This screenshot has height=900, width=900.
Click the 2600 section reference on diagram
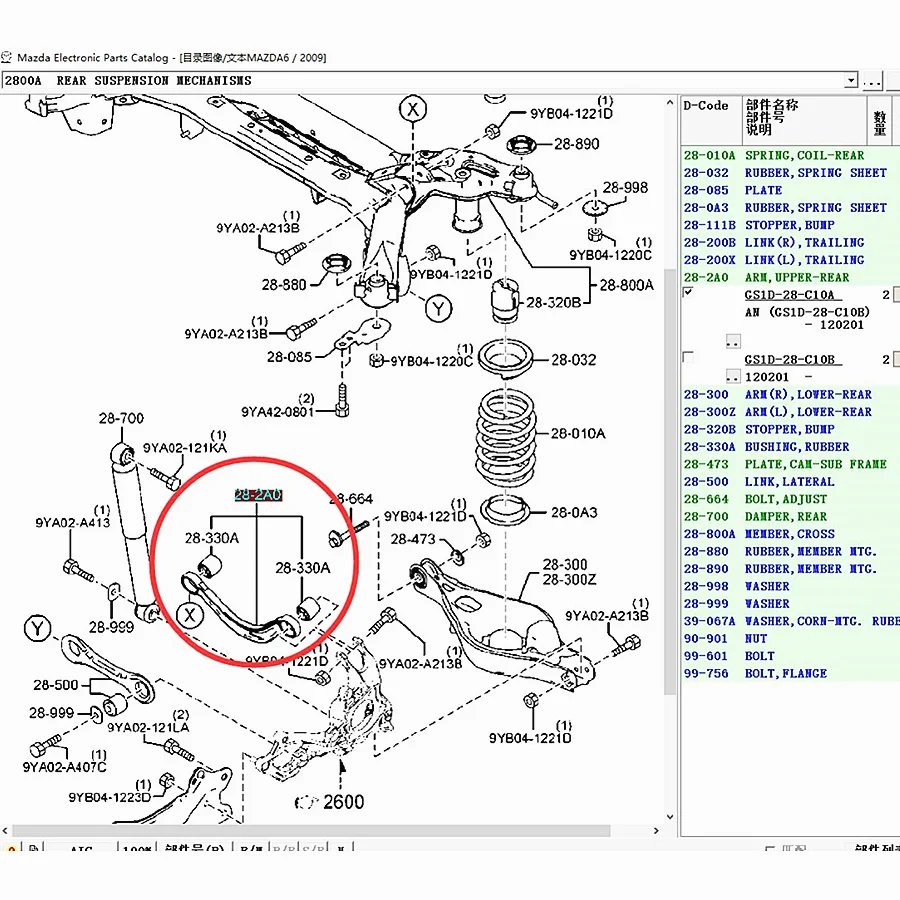[343, 802]
